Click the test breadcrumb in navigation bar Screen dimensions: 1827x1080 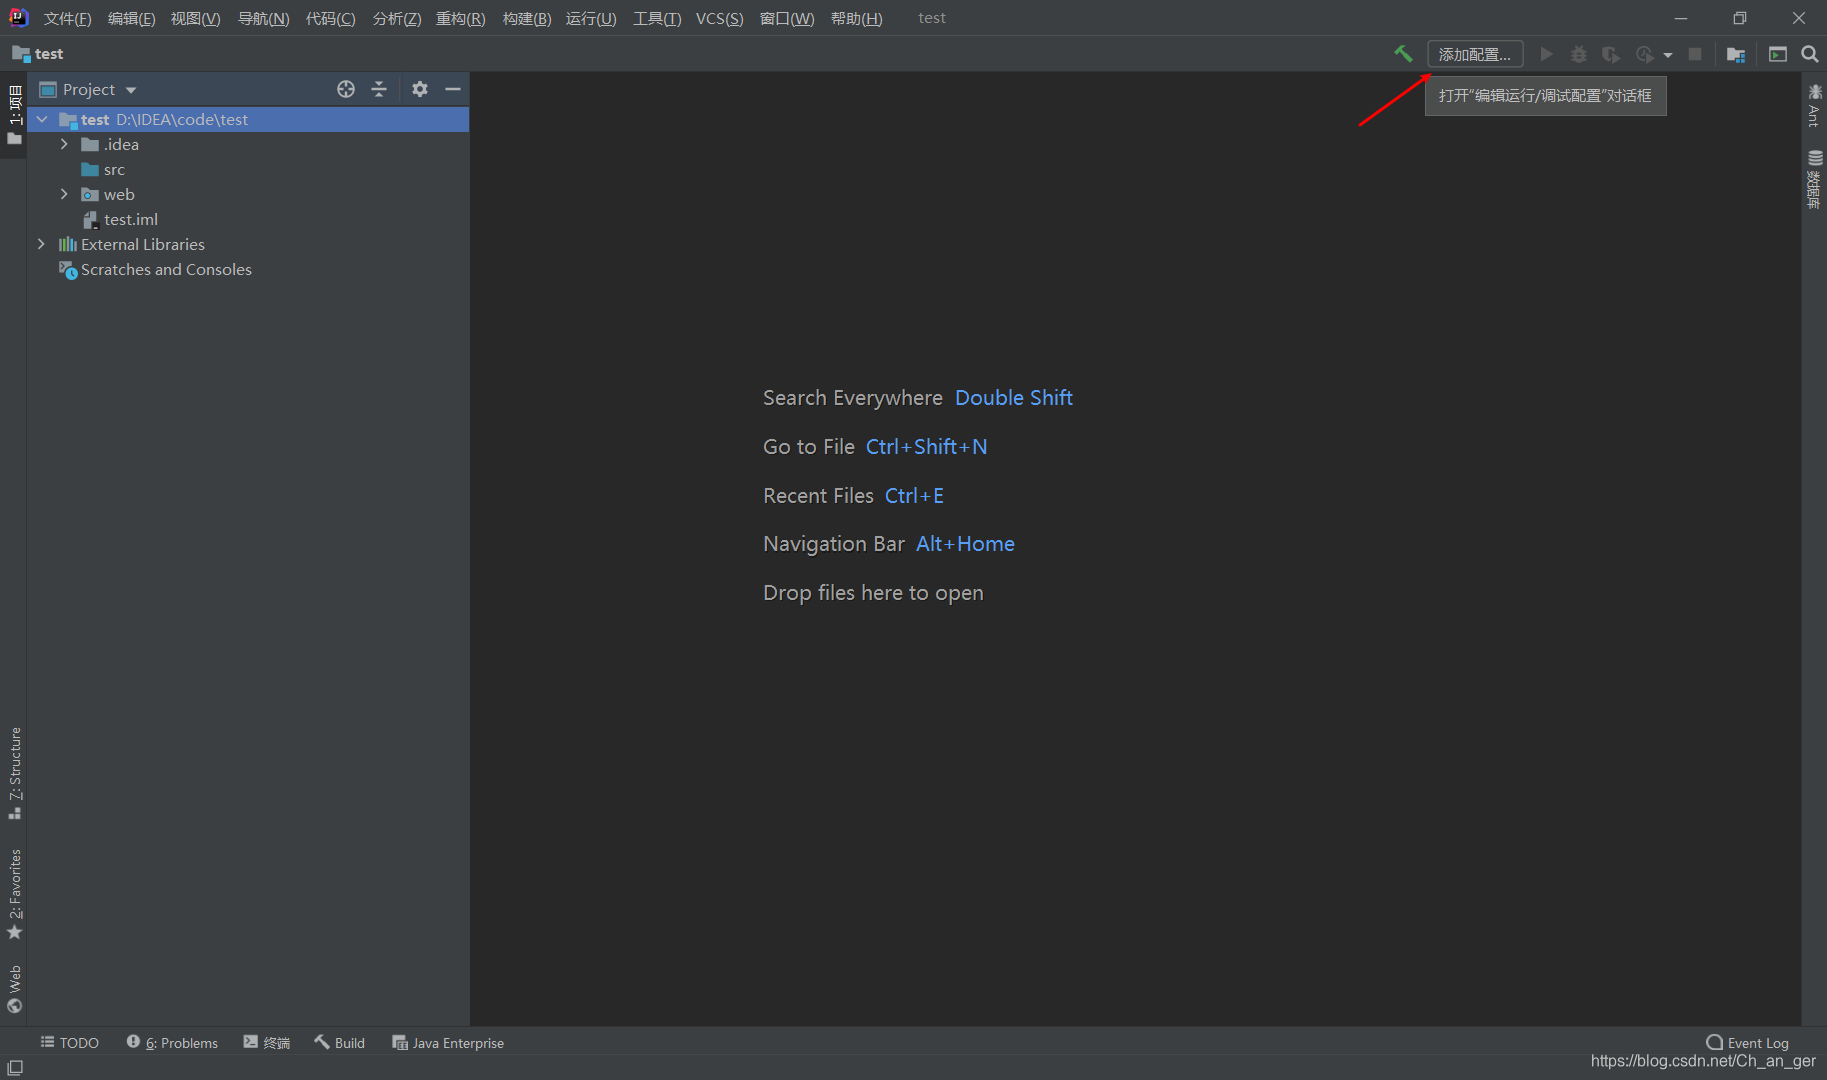pos(38,54)
